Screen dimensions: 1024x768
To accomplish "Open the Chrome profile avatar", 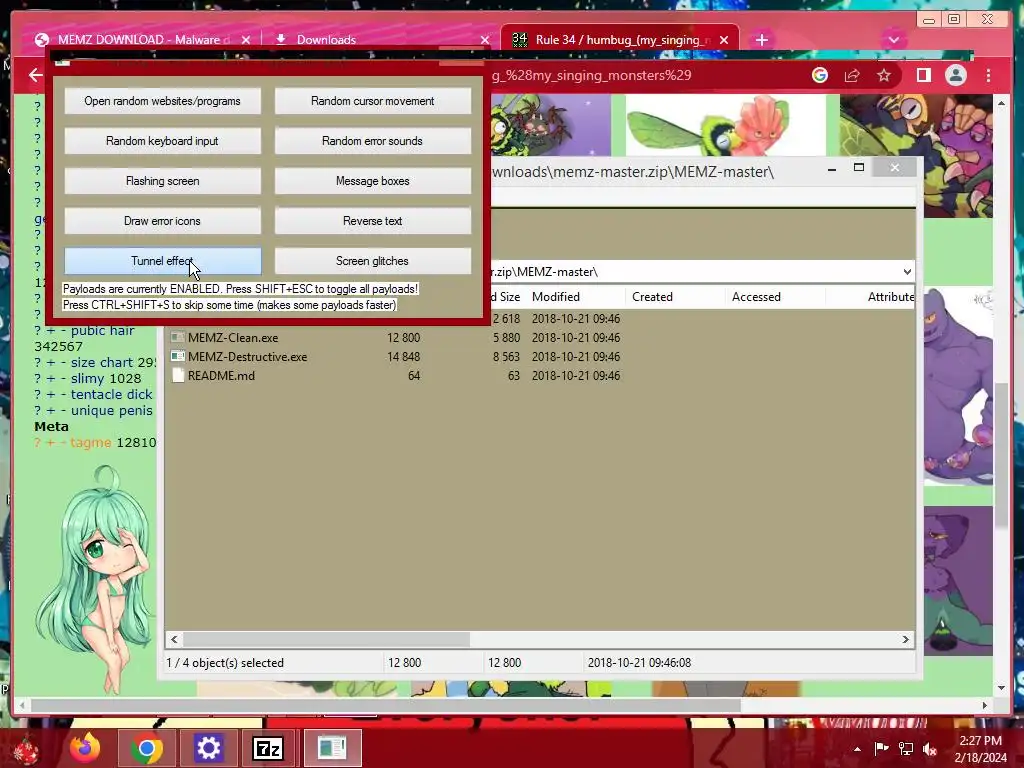I will pos(955,76).
